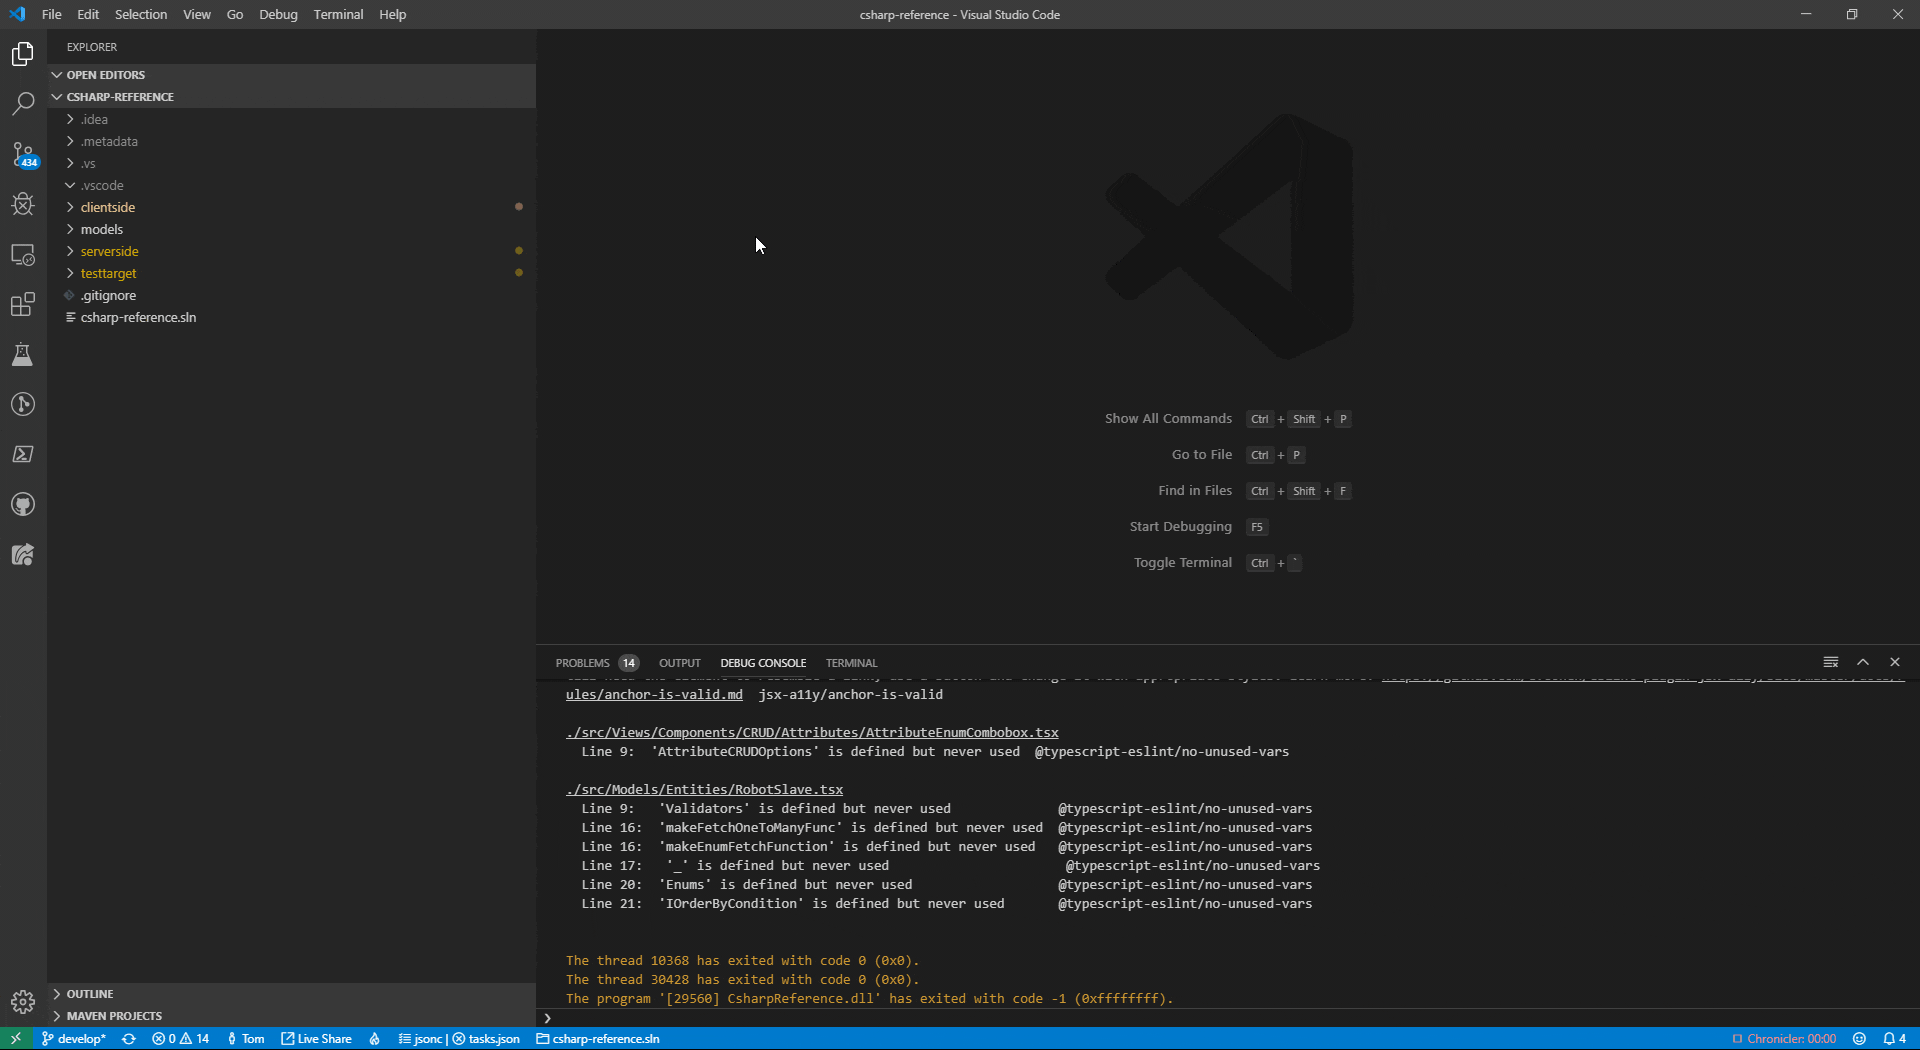Image resolution: width=1920 pixels, height=1050 pixels.
Task: Expand the OUTLINE section
Action: [x=89, y=994]
